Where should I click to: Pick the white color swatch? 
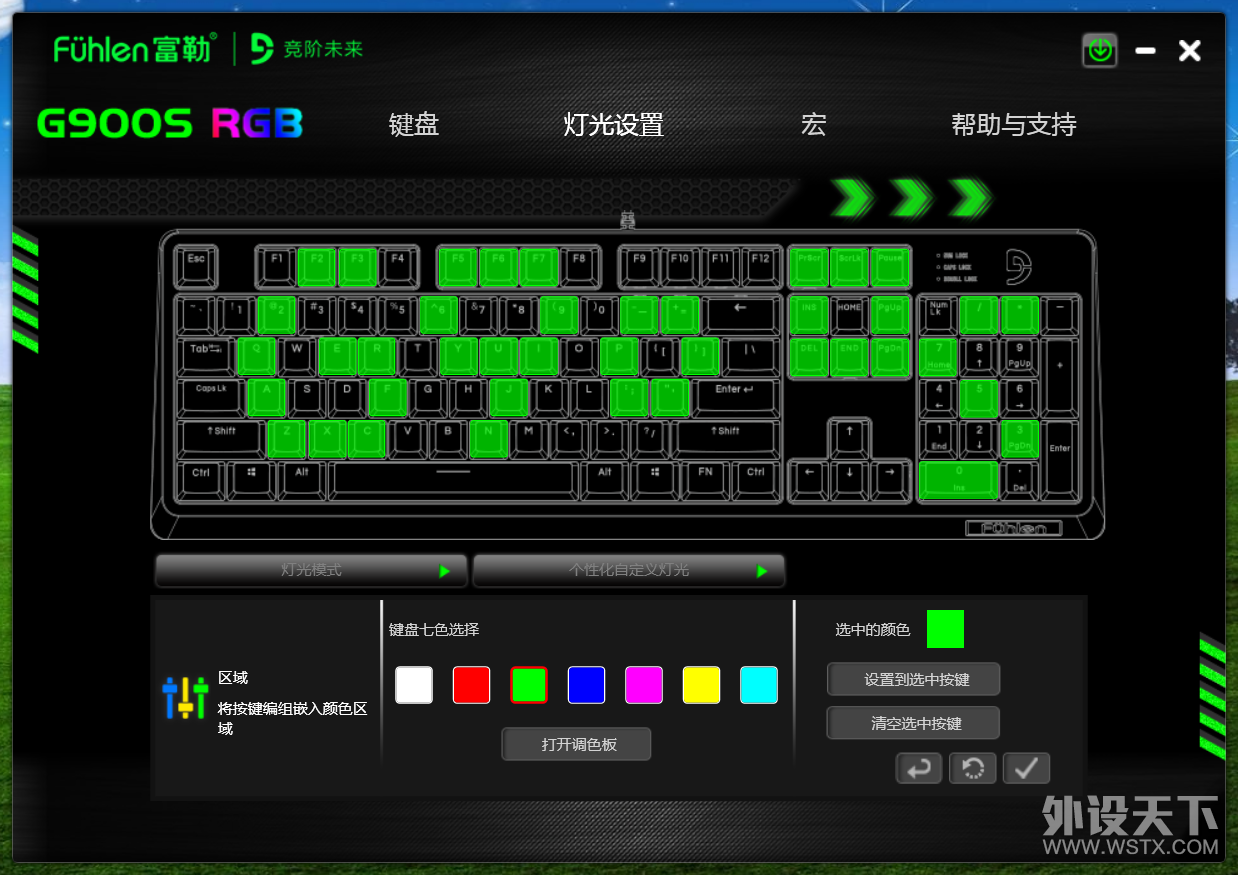coord(414,685)
